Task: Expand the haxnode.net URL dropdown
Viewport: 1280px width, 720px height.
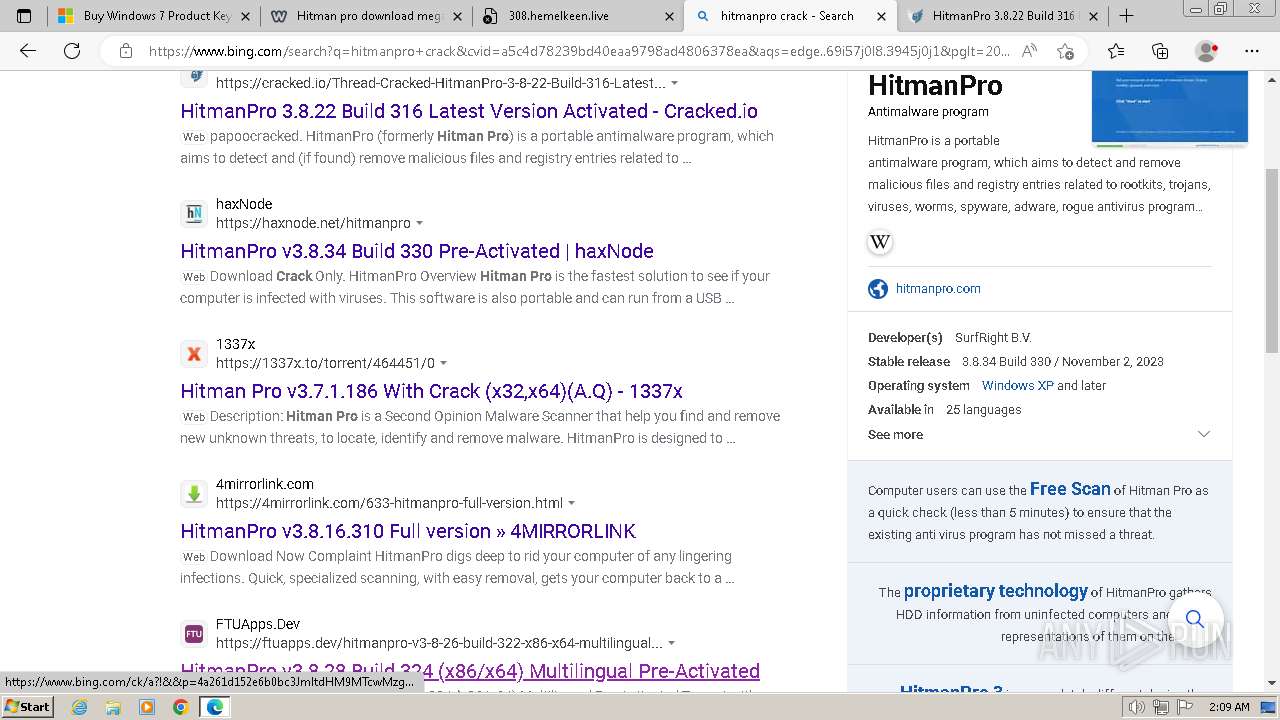Action: pyautogui.click(x=419, y=223)
